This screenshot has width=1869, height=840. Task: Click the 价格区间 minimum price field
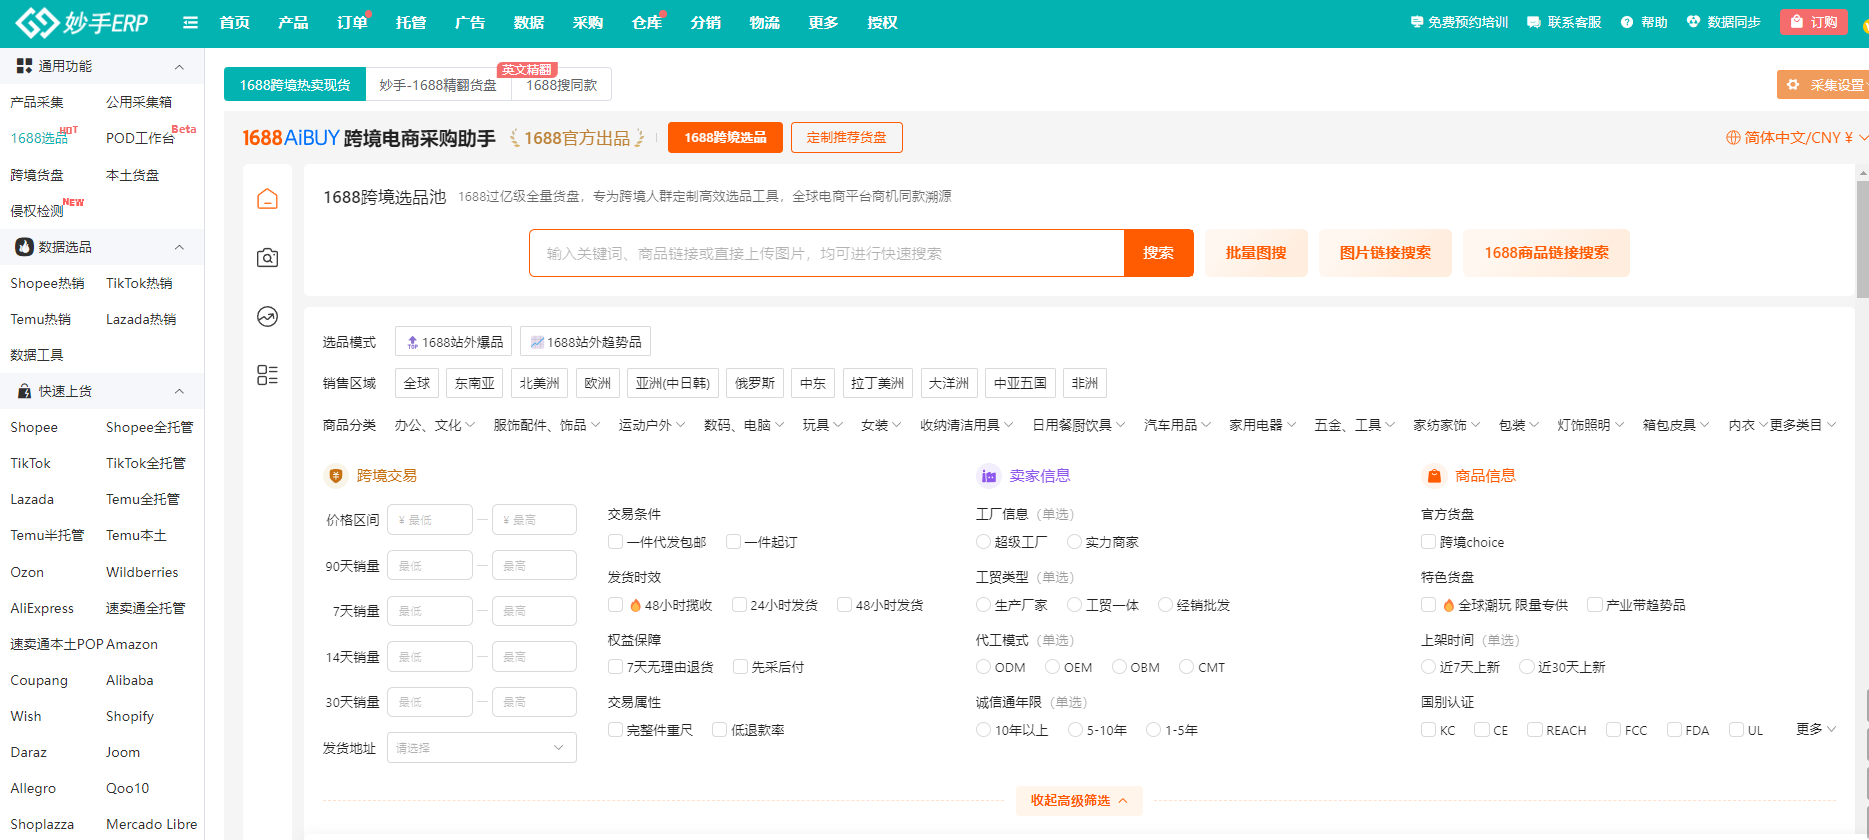pyautogui.click(x=430, y=520)
